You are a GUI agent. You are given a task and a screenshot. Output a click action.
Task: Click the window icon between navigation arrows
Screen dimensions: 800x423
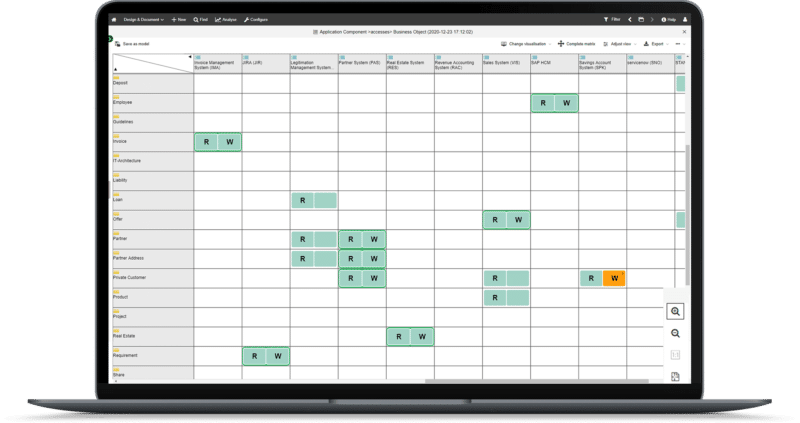641,19
